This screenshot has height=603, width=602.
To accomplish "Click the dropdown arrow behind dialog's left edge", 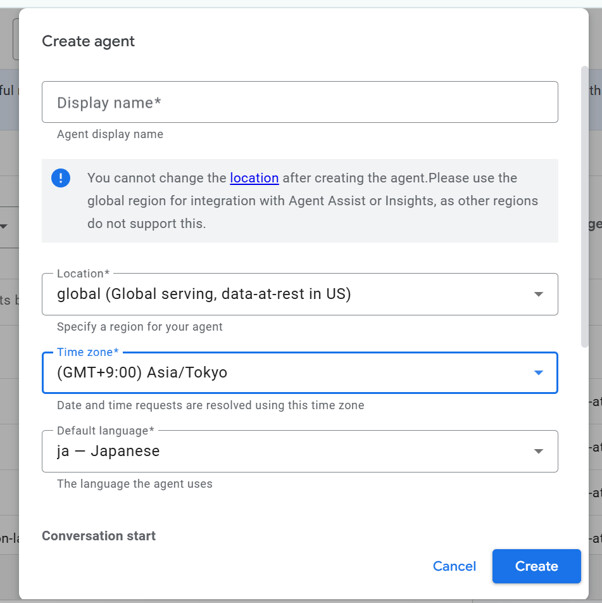I will point(4,226).
